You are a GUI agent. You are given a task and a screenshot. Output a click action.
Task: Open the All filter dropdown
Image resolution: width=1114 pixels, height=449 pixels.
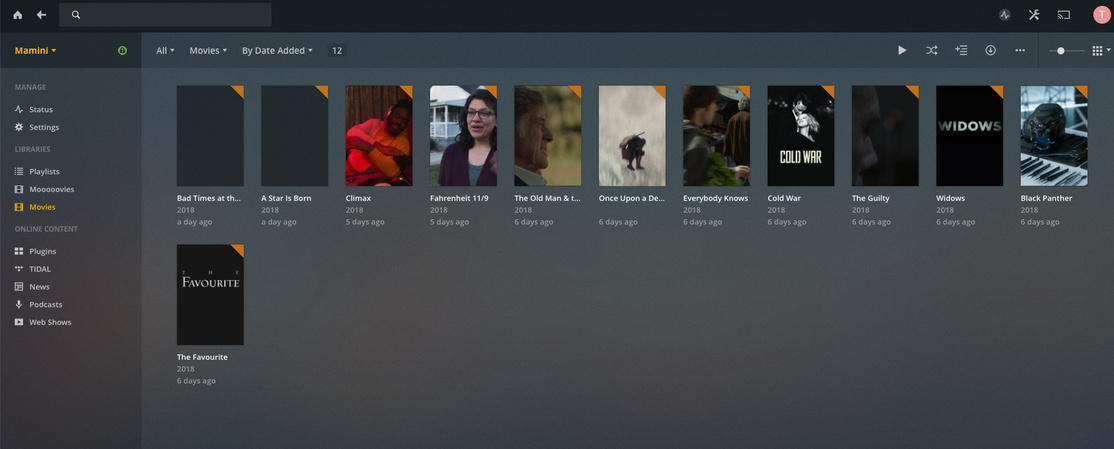[165, 50]
